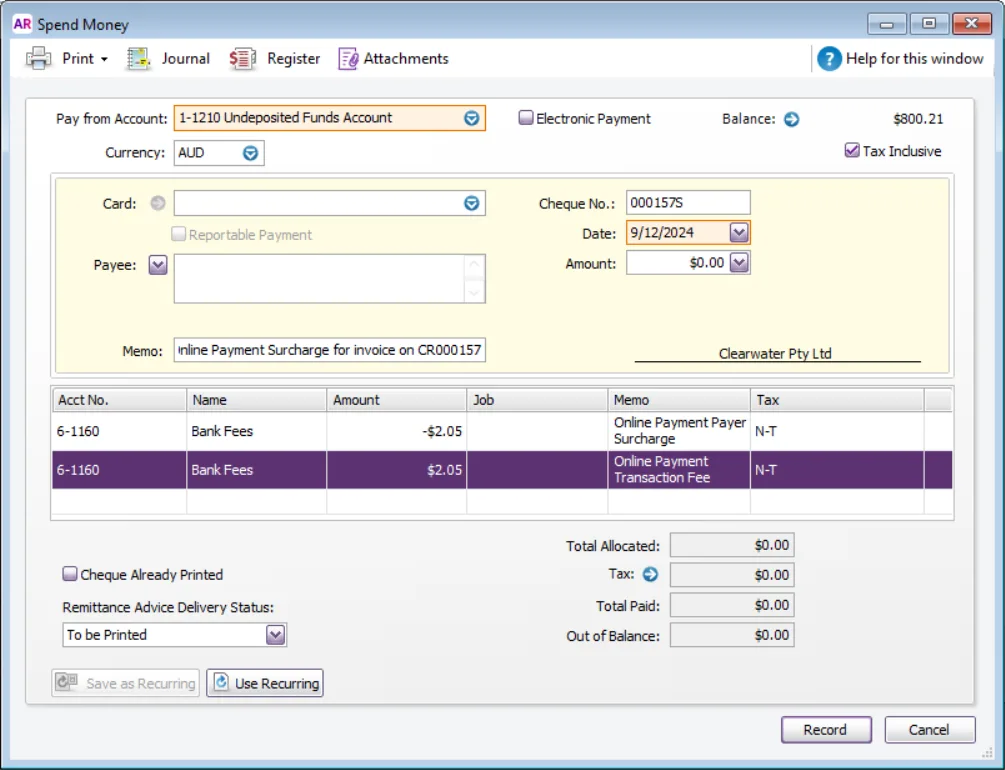Open the Remittance Advice Delivery Status dropdown

pyautogui.click(x=275, y=635)
